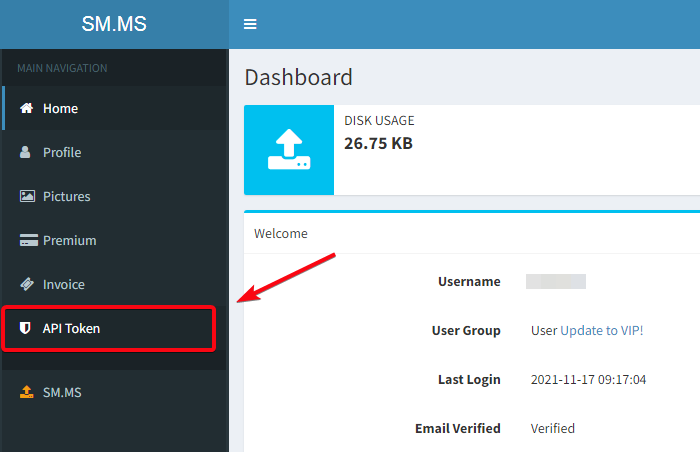This screenshot has width=700, height=452.
Task: Open the Home menu item
Action: pos(115,108)
